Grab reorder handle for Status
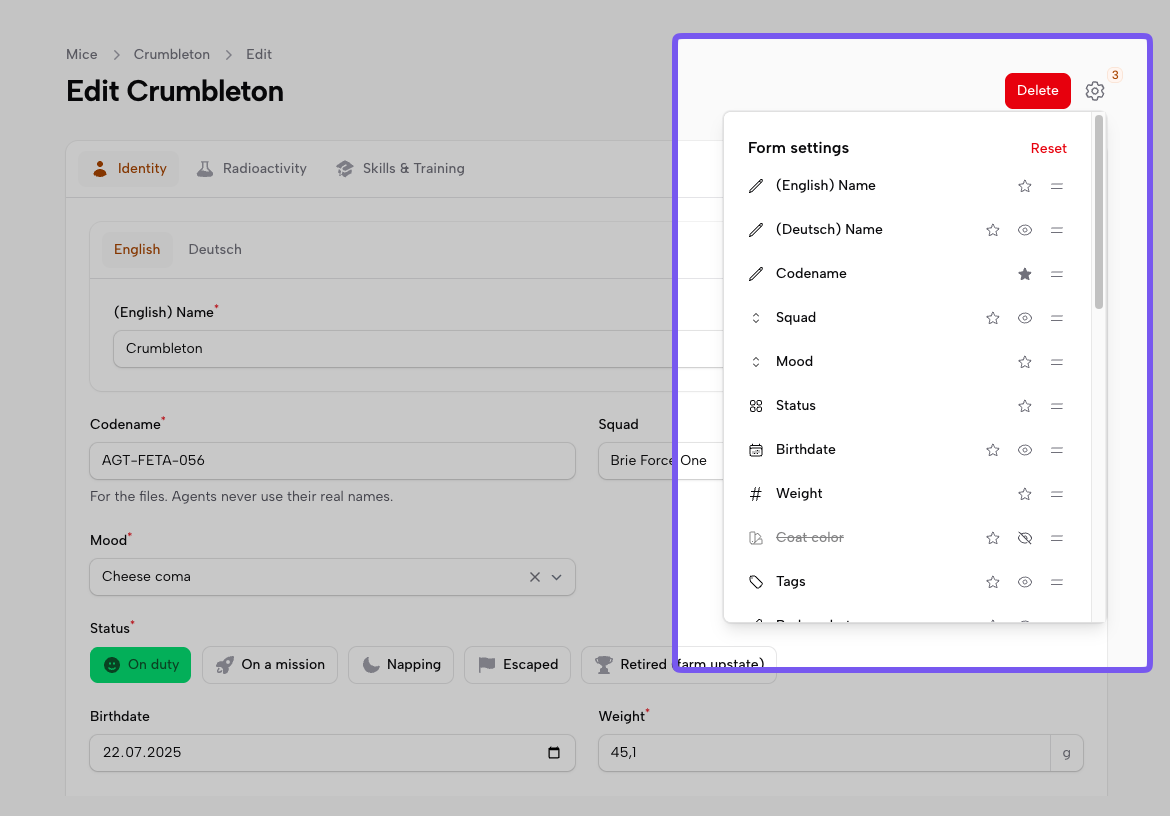Screen dimensions: 1170x816 [1057, 407]
